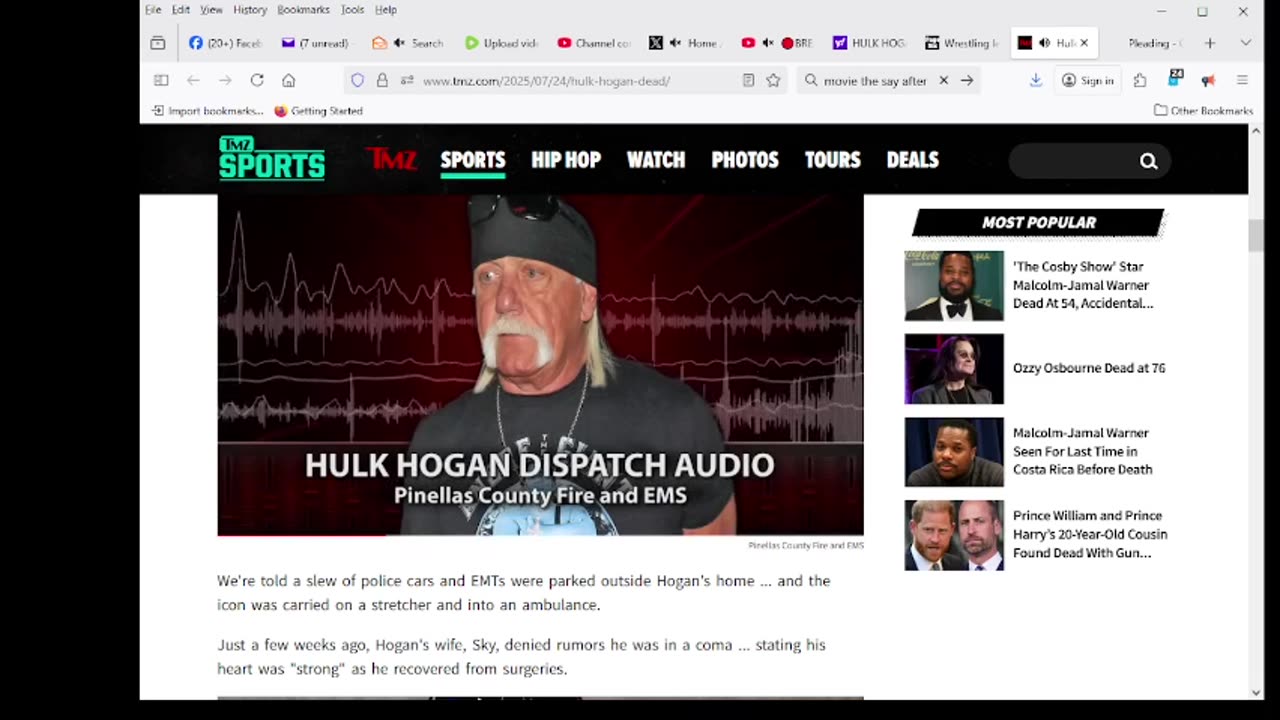Open the megaphone extension icon

click(x=1208, y=80)
